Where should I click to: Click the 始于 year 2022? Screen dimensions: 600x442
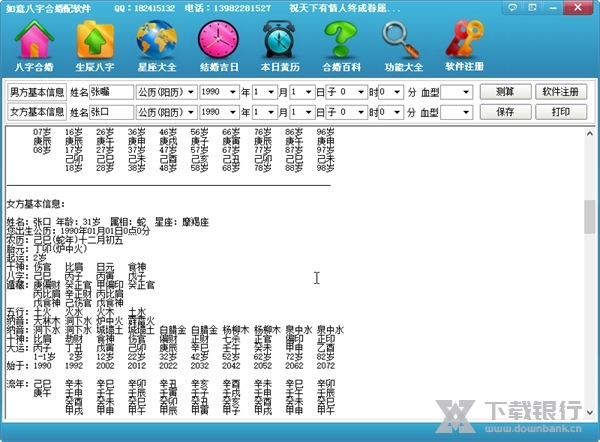point(168,365)
